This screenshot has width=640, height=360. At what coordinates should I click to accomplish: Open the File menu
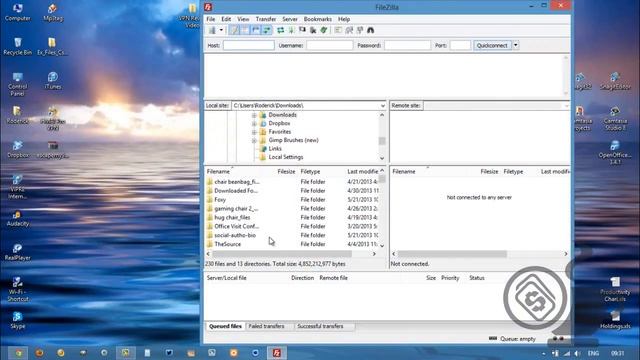(x=211, y=19)
